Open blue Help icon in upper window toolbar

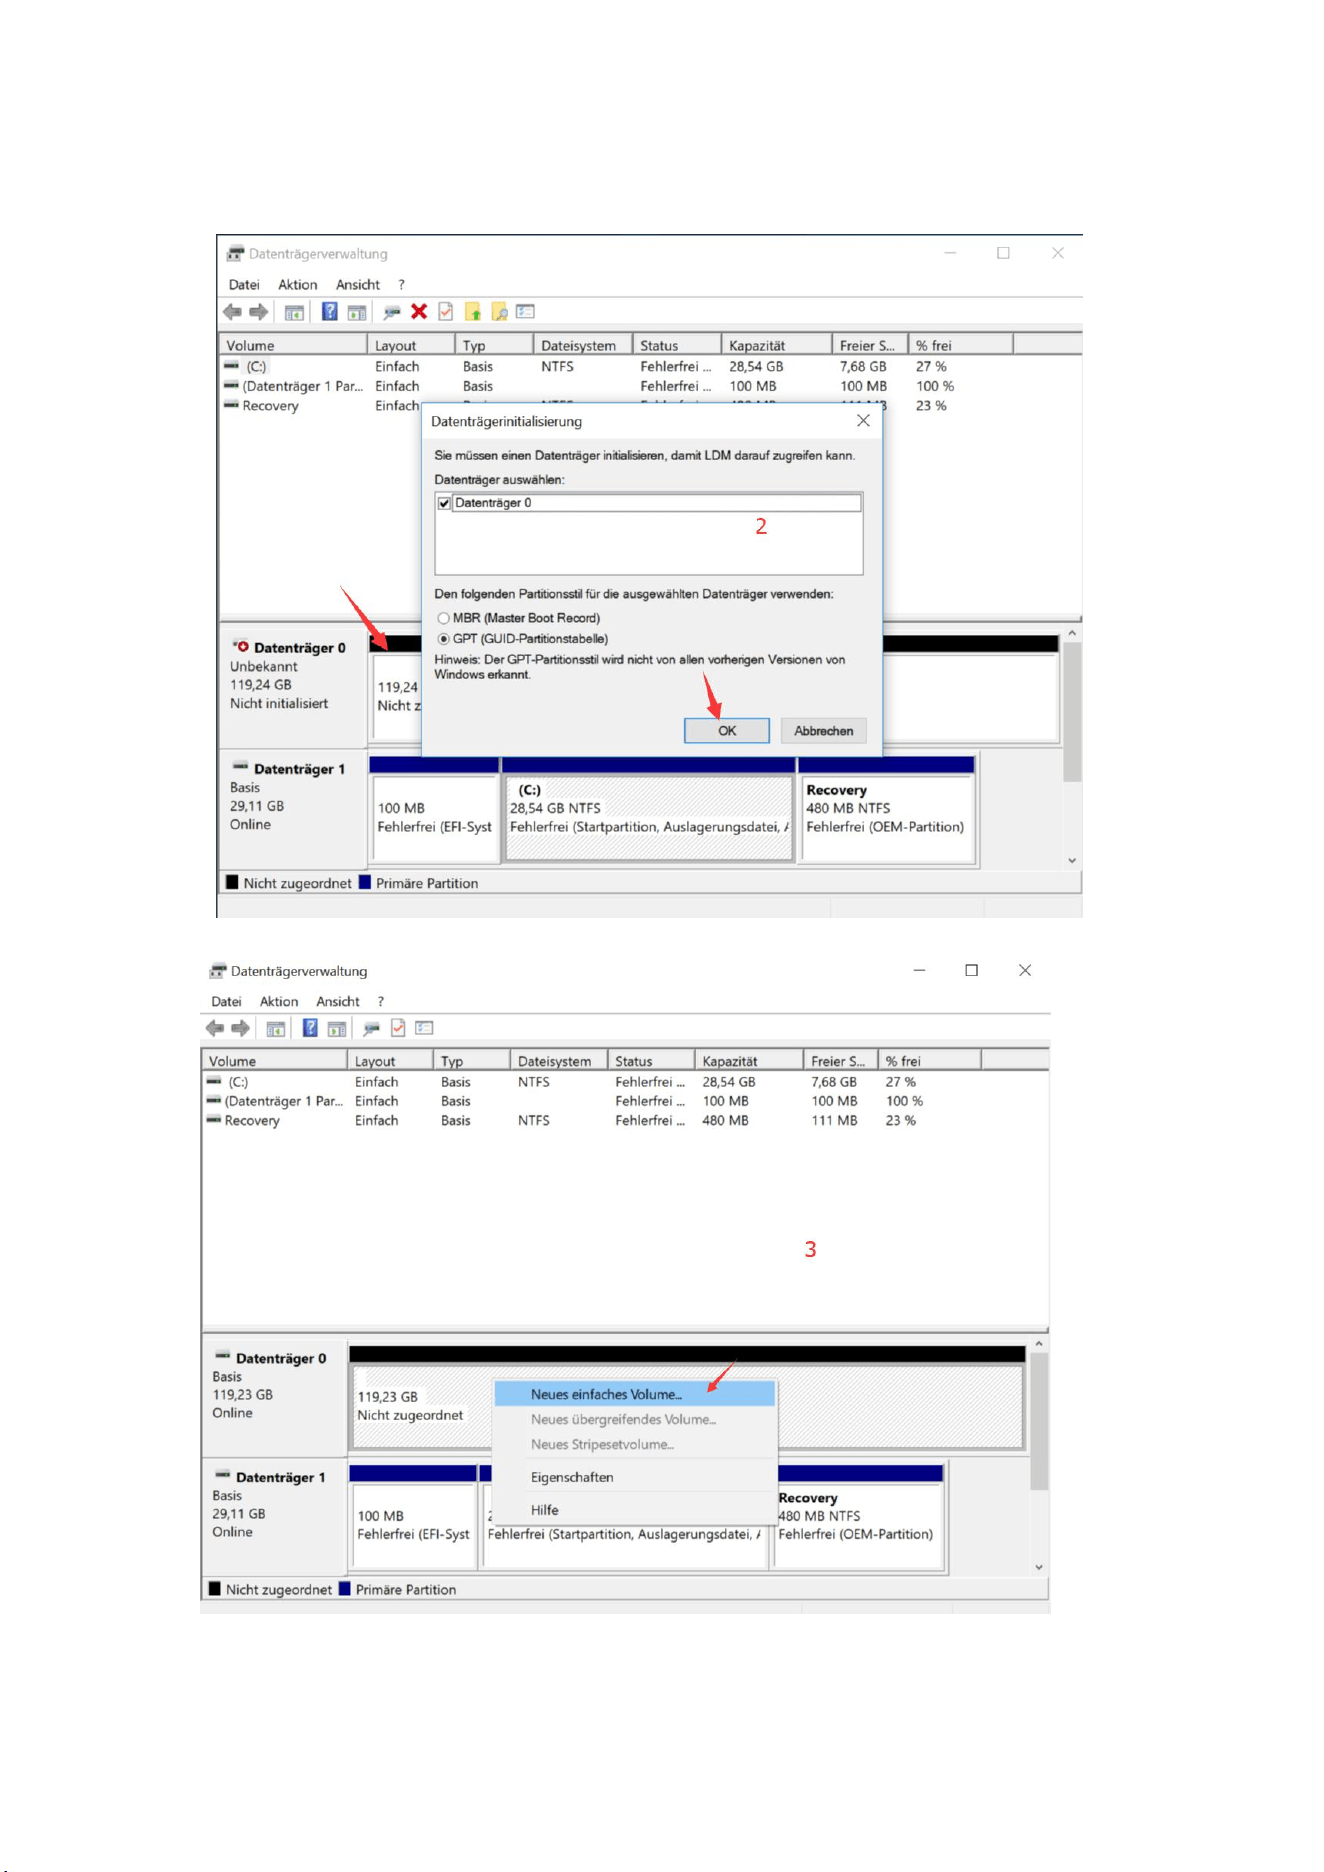[x=330, y=311]
